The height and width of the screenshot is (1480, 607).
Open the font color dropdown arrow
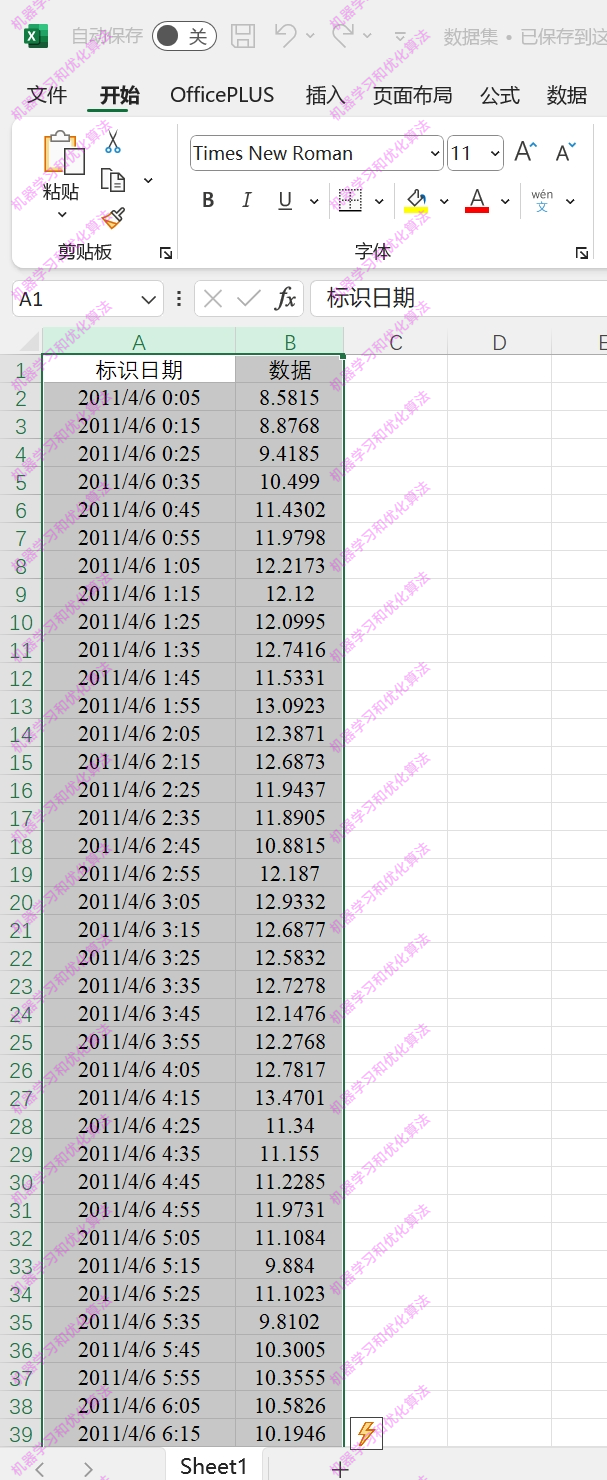(x=505, y=201)
